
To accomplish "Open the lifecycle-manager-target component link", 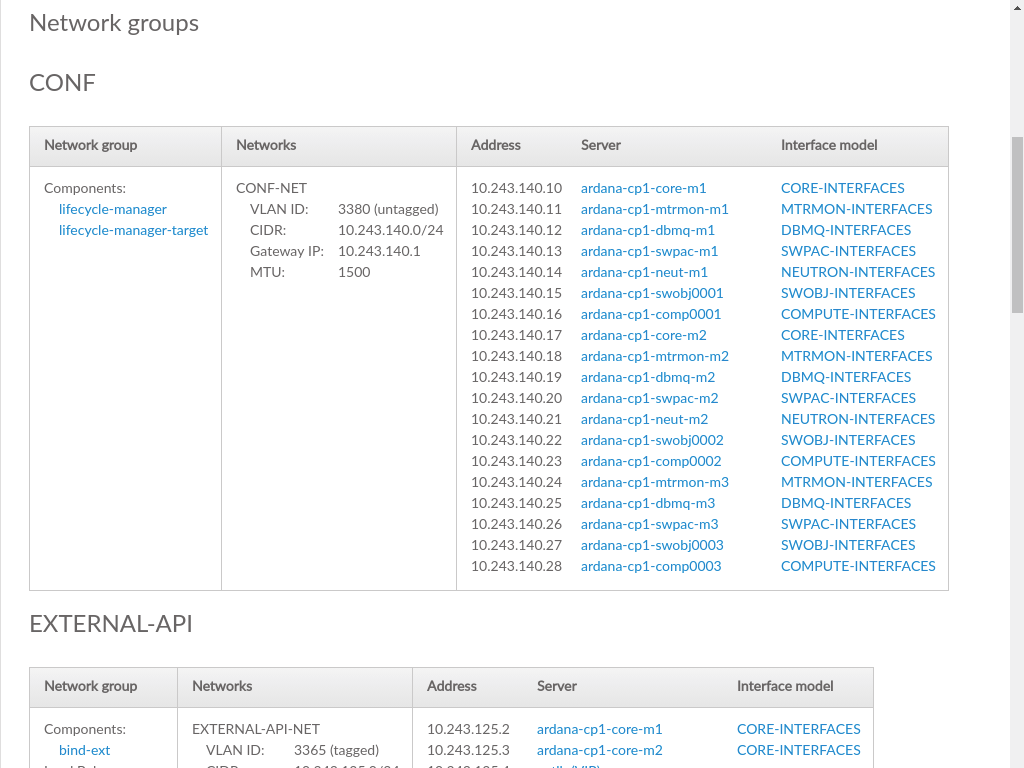I will (x=133, y=230).
